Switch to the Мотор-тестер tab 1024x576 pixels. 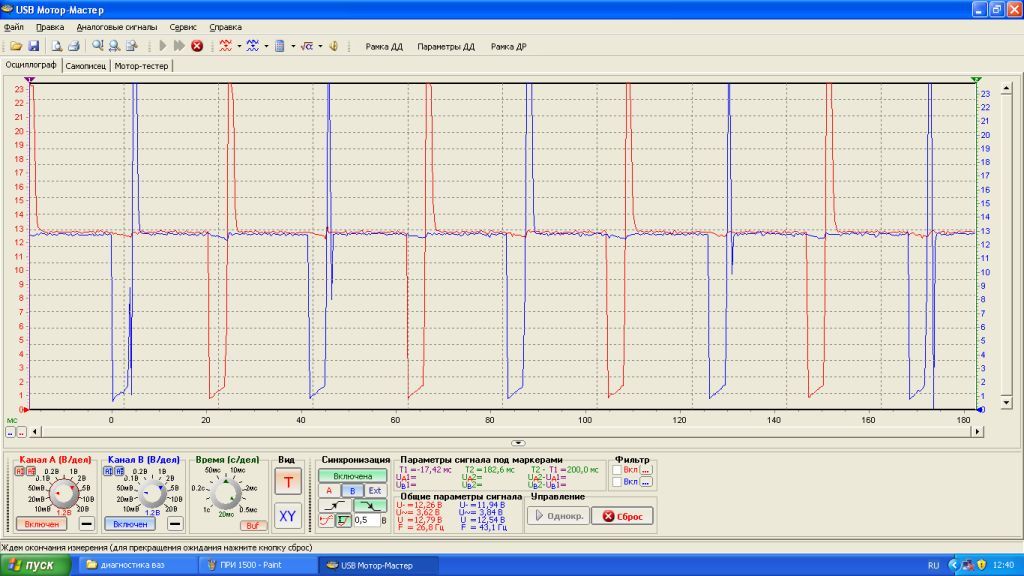point(141,66)
